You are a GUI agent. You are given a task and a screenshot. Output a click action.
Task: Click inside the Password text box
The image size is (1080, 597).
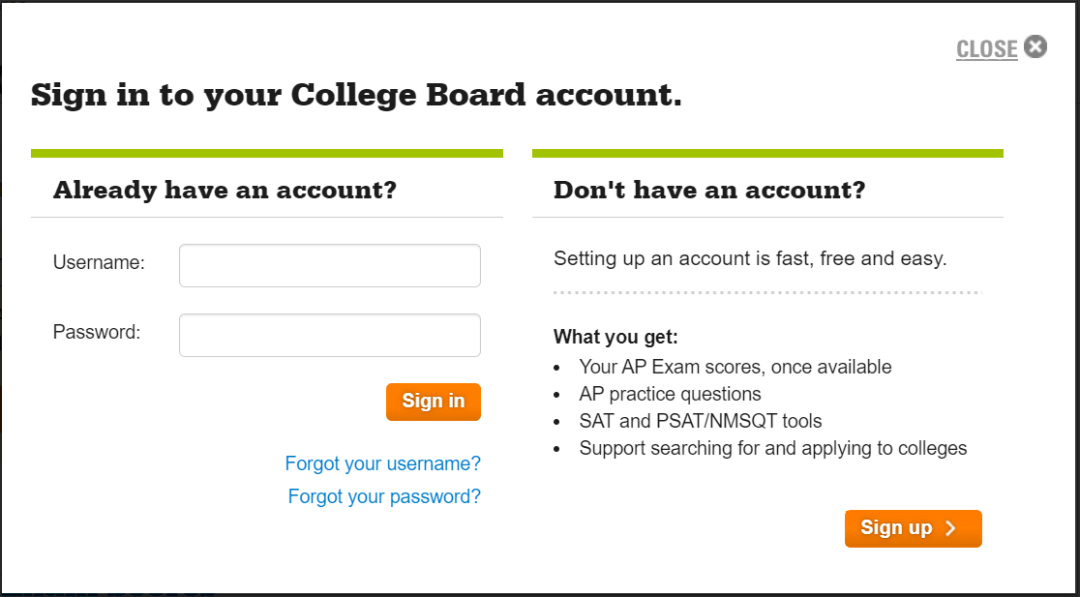[329, 336]
